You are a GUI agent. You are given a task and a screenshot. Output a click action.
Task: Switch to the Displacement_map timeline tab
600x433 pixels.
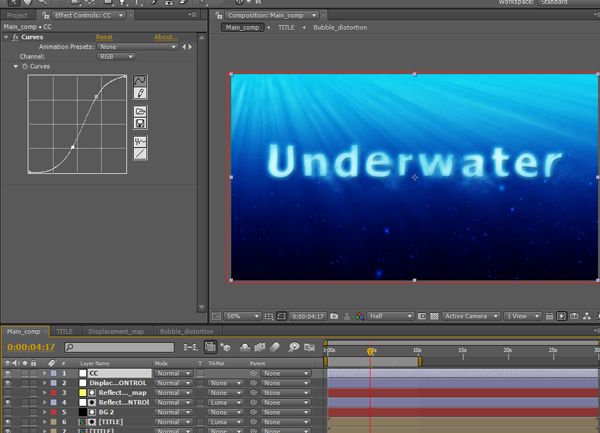pyautogui.click(x=116, y=331)
